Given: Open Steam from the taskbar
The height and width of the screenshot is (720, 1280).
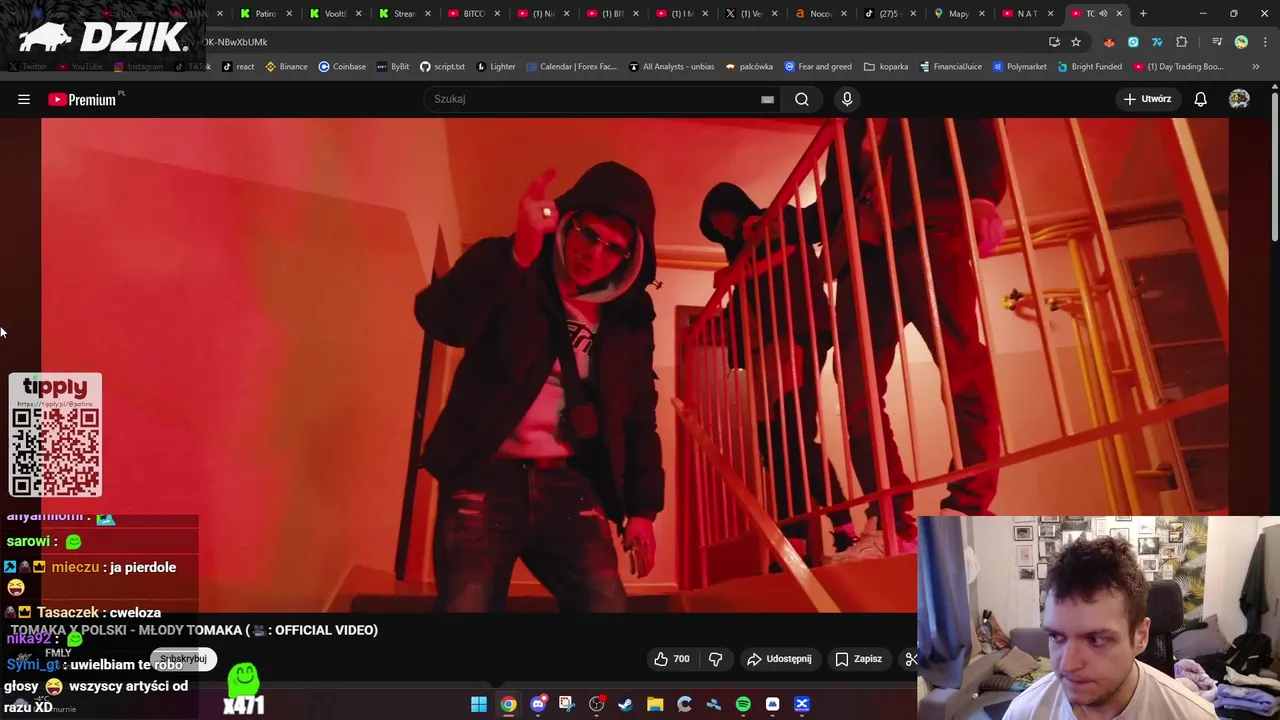Looking at the screenshot, I should pos(626,704).
